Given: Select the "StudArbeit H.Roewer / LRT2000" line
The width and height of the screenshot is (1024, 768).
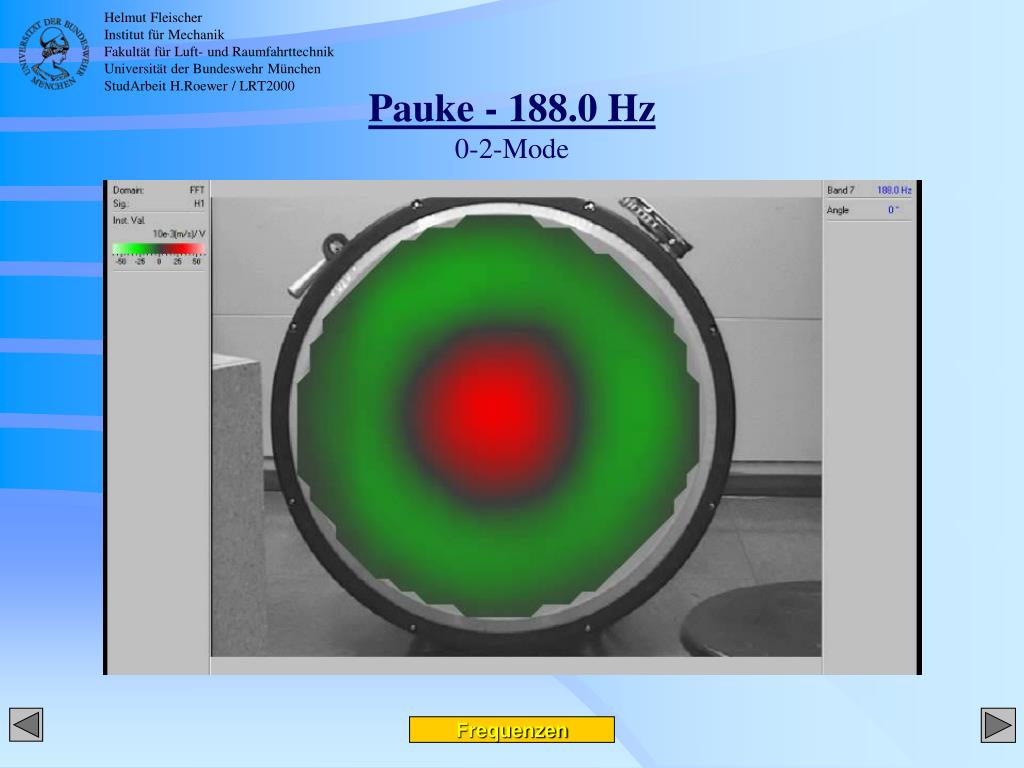Looking at the screenshot, I should pos(199,86).
